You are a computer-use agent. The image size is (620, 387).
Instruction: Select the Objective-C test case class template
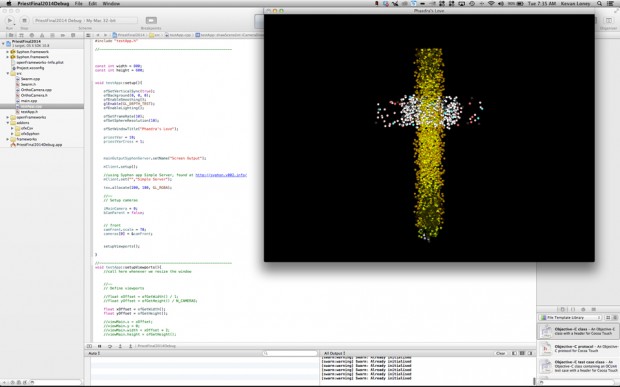pyautogui.click(x=578, y=366)
